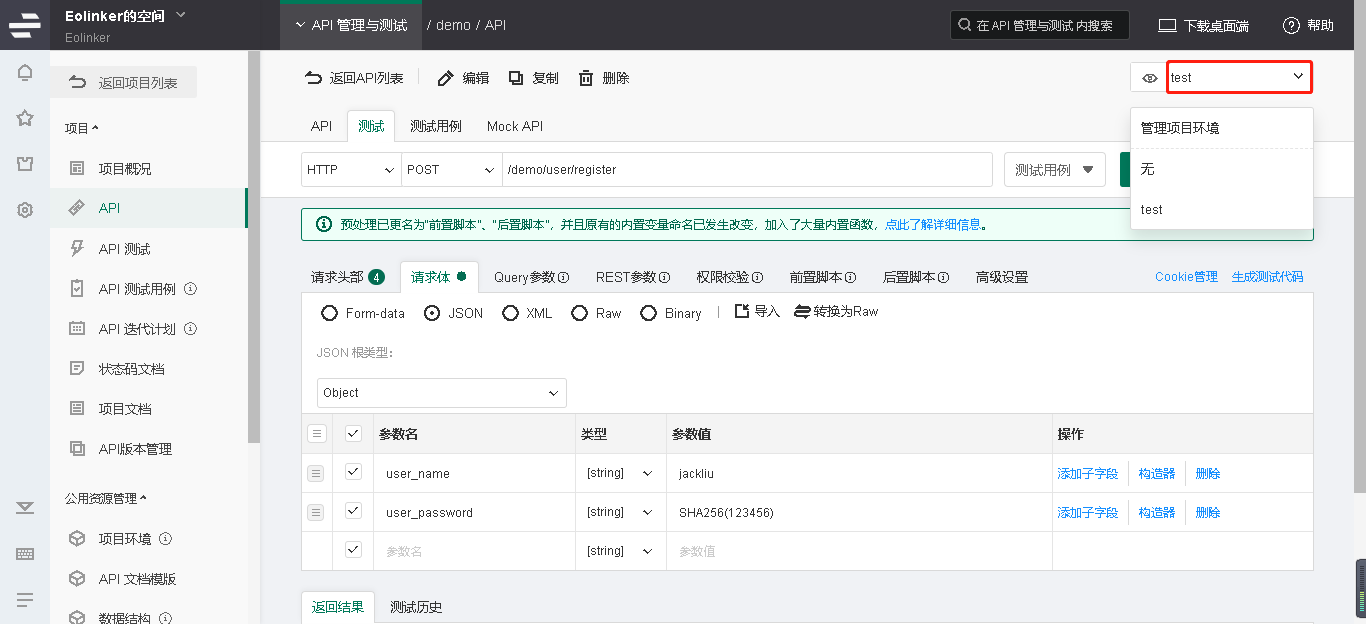The height and width of the screenshot is (624, 1366).
Task: Toggle the header select-all checkbox
Action: (353, 433)
